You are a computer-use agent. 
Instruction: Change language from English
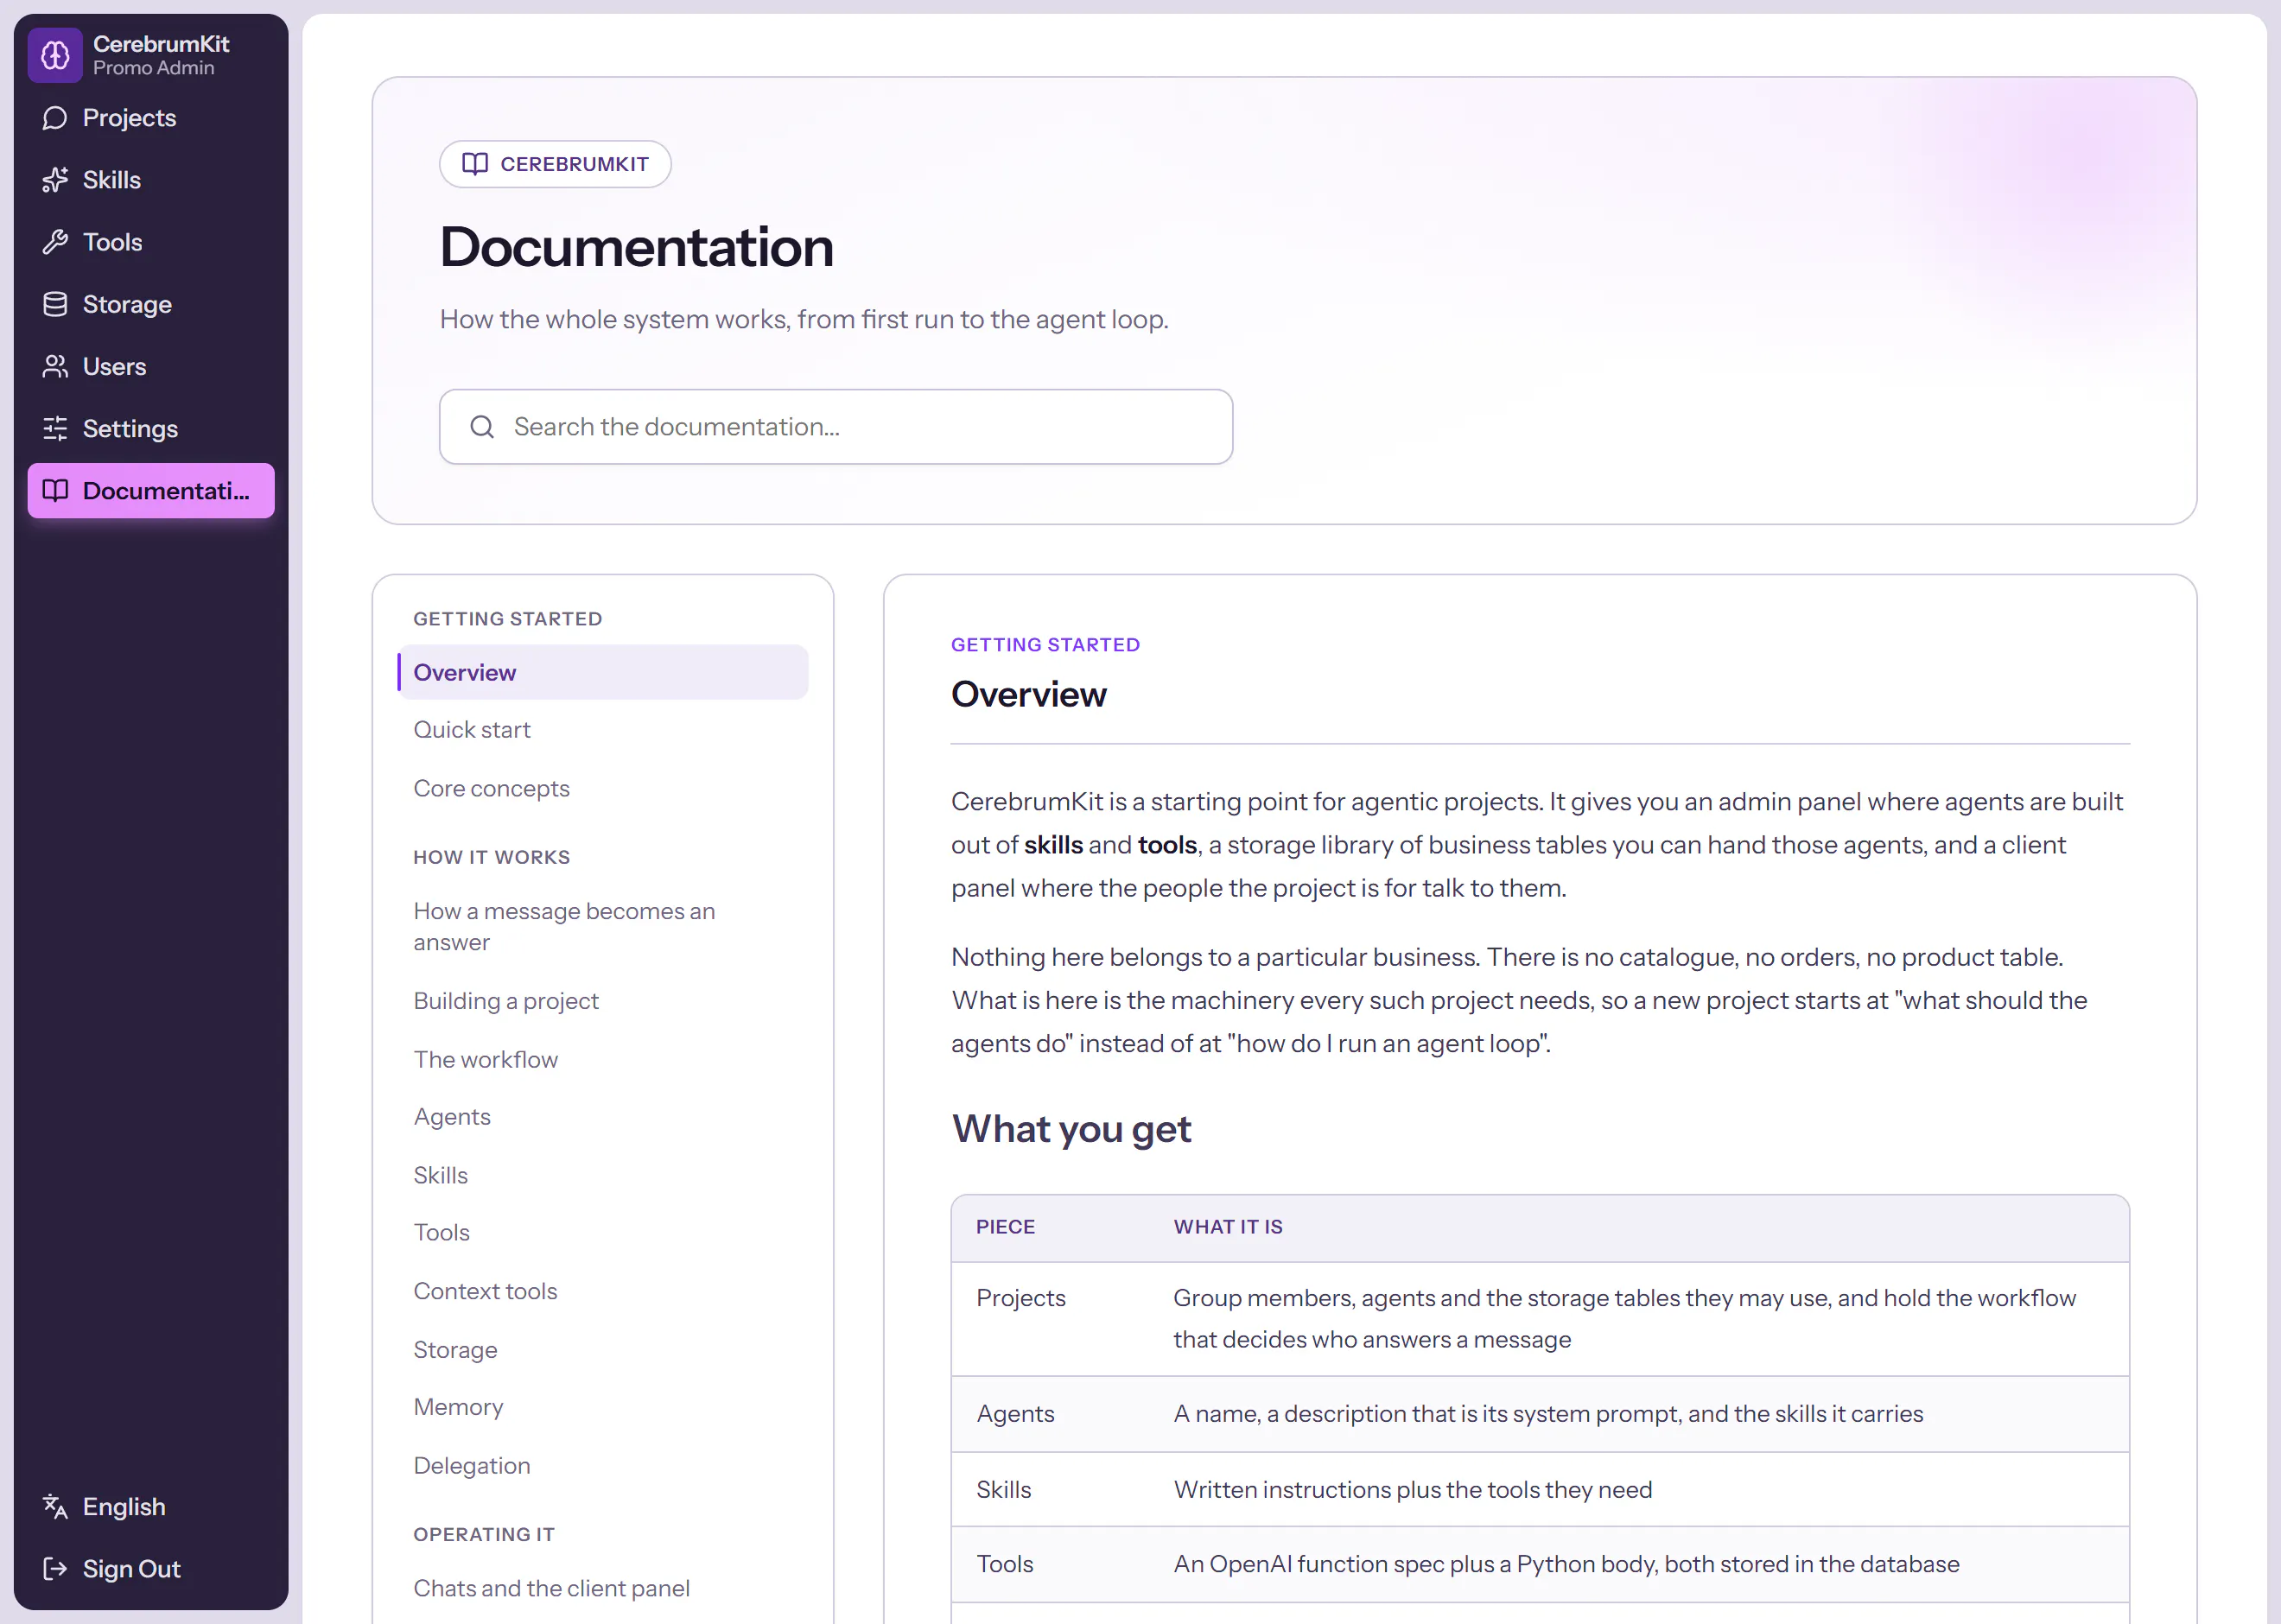point(151,1507)
